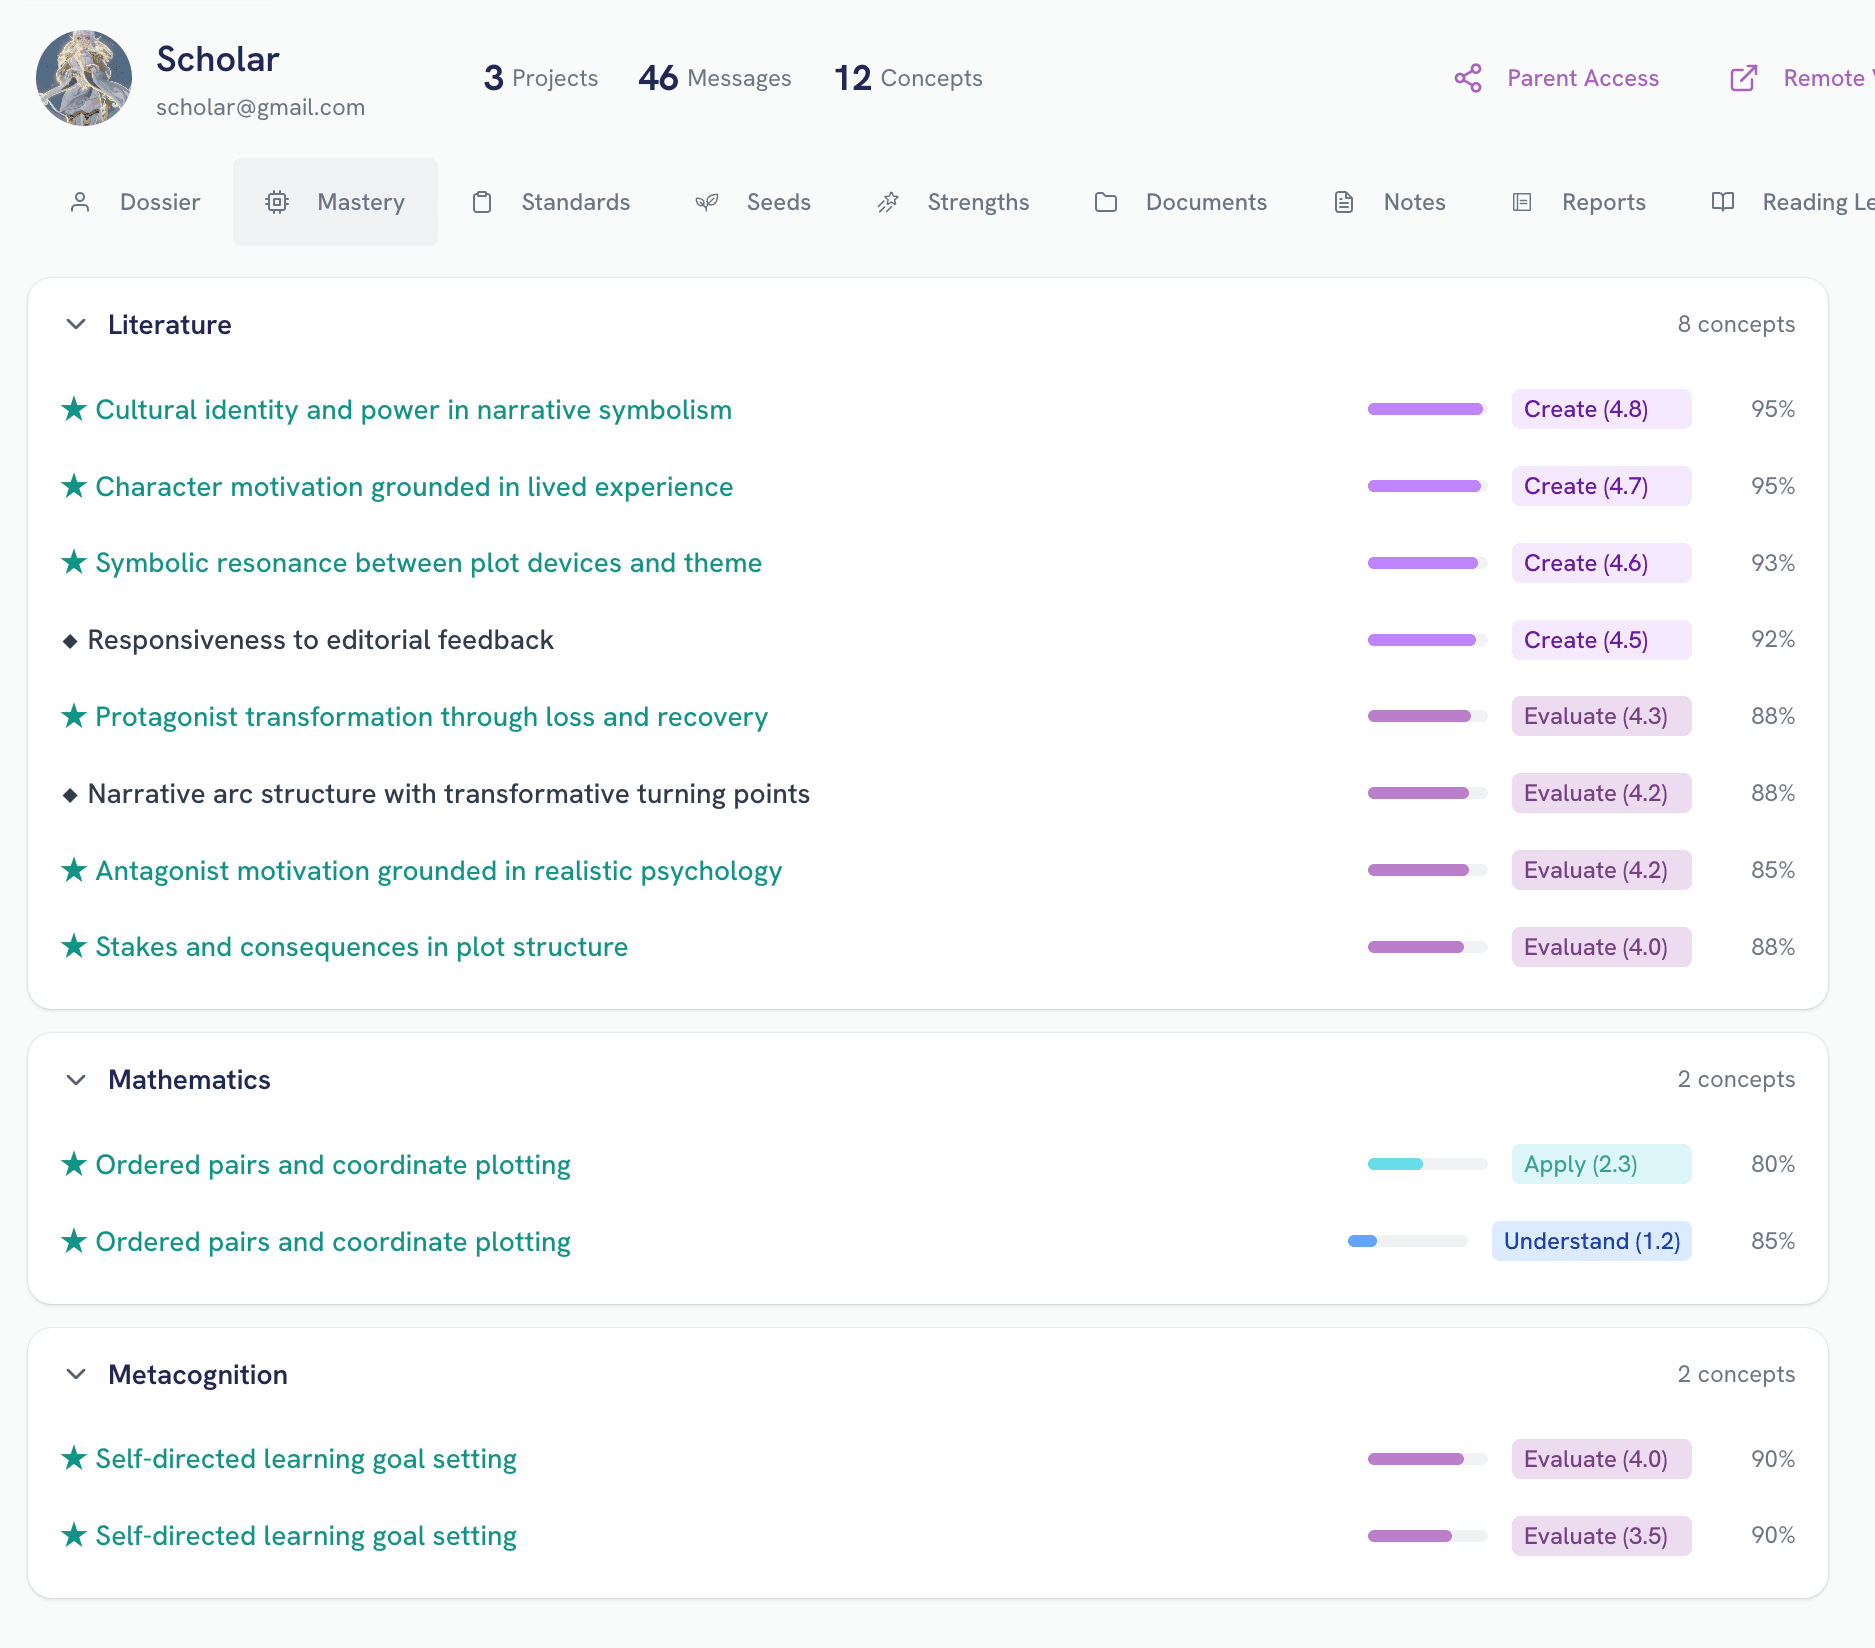1875x1648 pixels.
Task: Click the Remote external-link icon
Action: (1744, 77)
